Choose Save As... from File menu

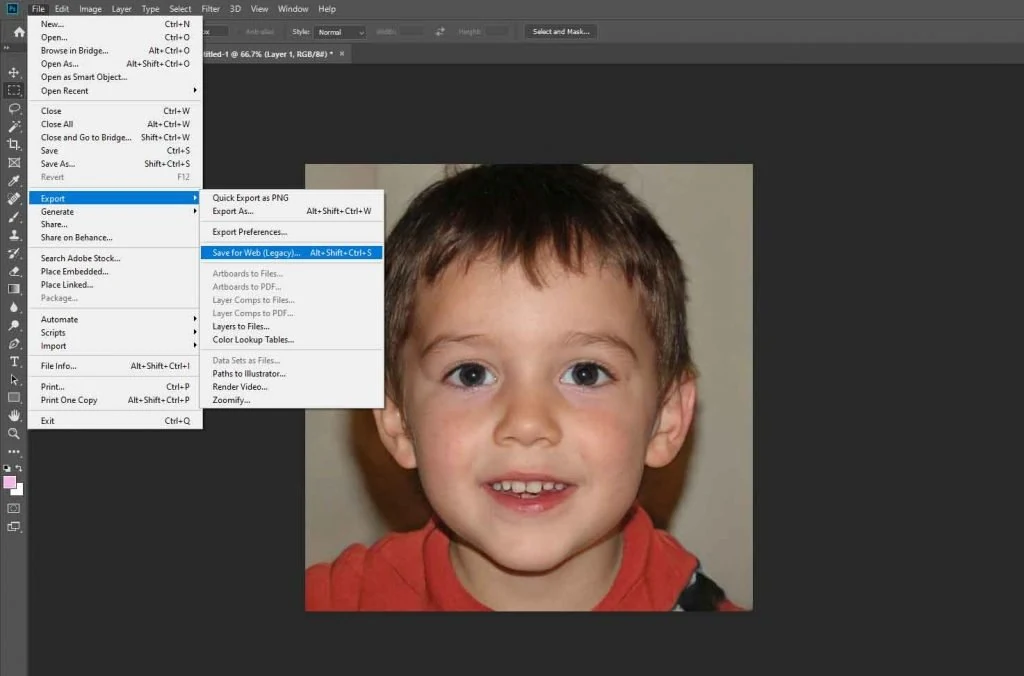(x=115, y=164)
